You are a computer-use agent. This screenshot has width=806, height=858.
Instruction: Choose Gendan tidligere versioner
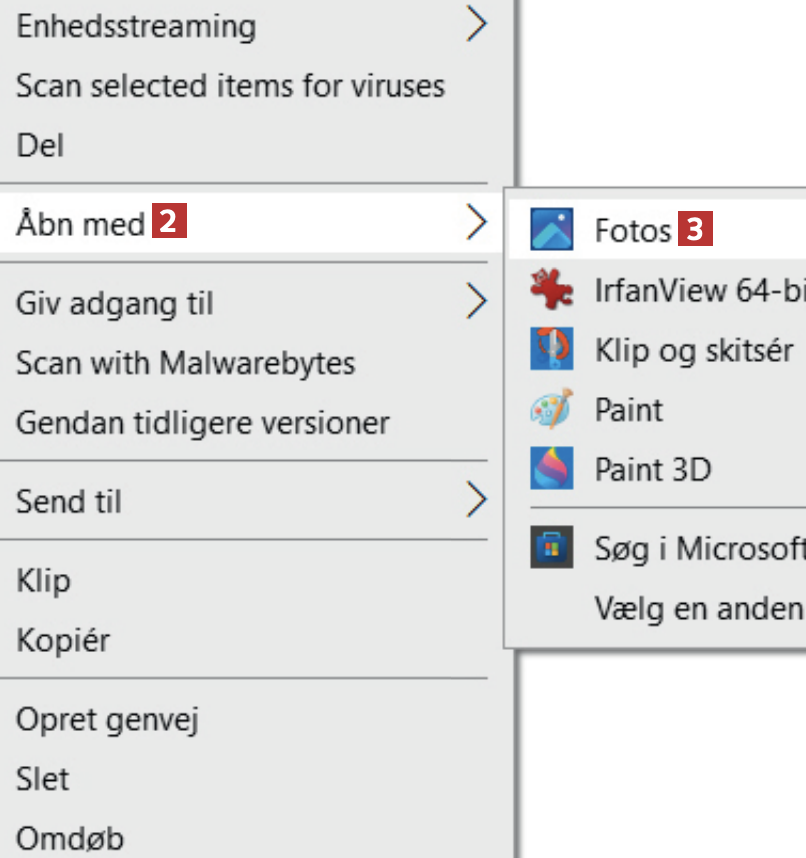[x=202, y=422]
